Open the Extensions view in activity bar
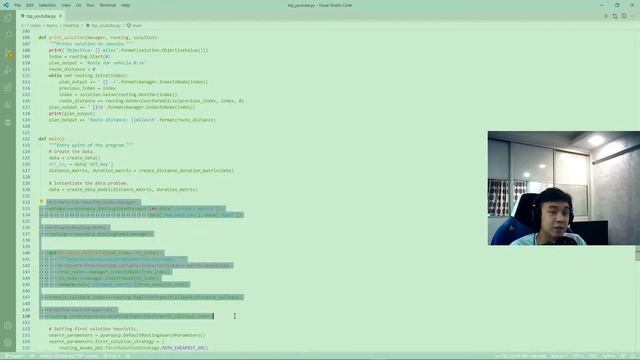Image resolution: width=640 pixels, height=360 pixels. (8, 87)
